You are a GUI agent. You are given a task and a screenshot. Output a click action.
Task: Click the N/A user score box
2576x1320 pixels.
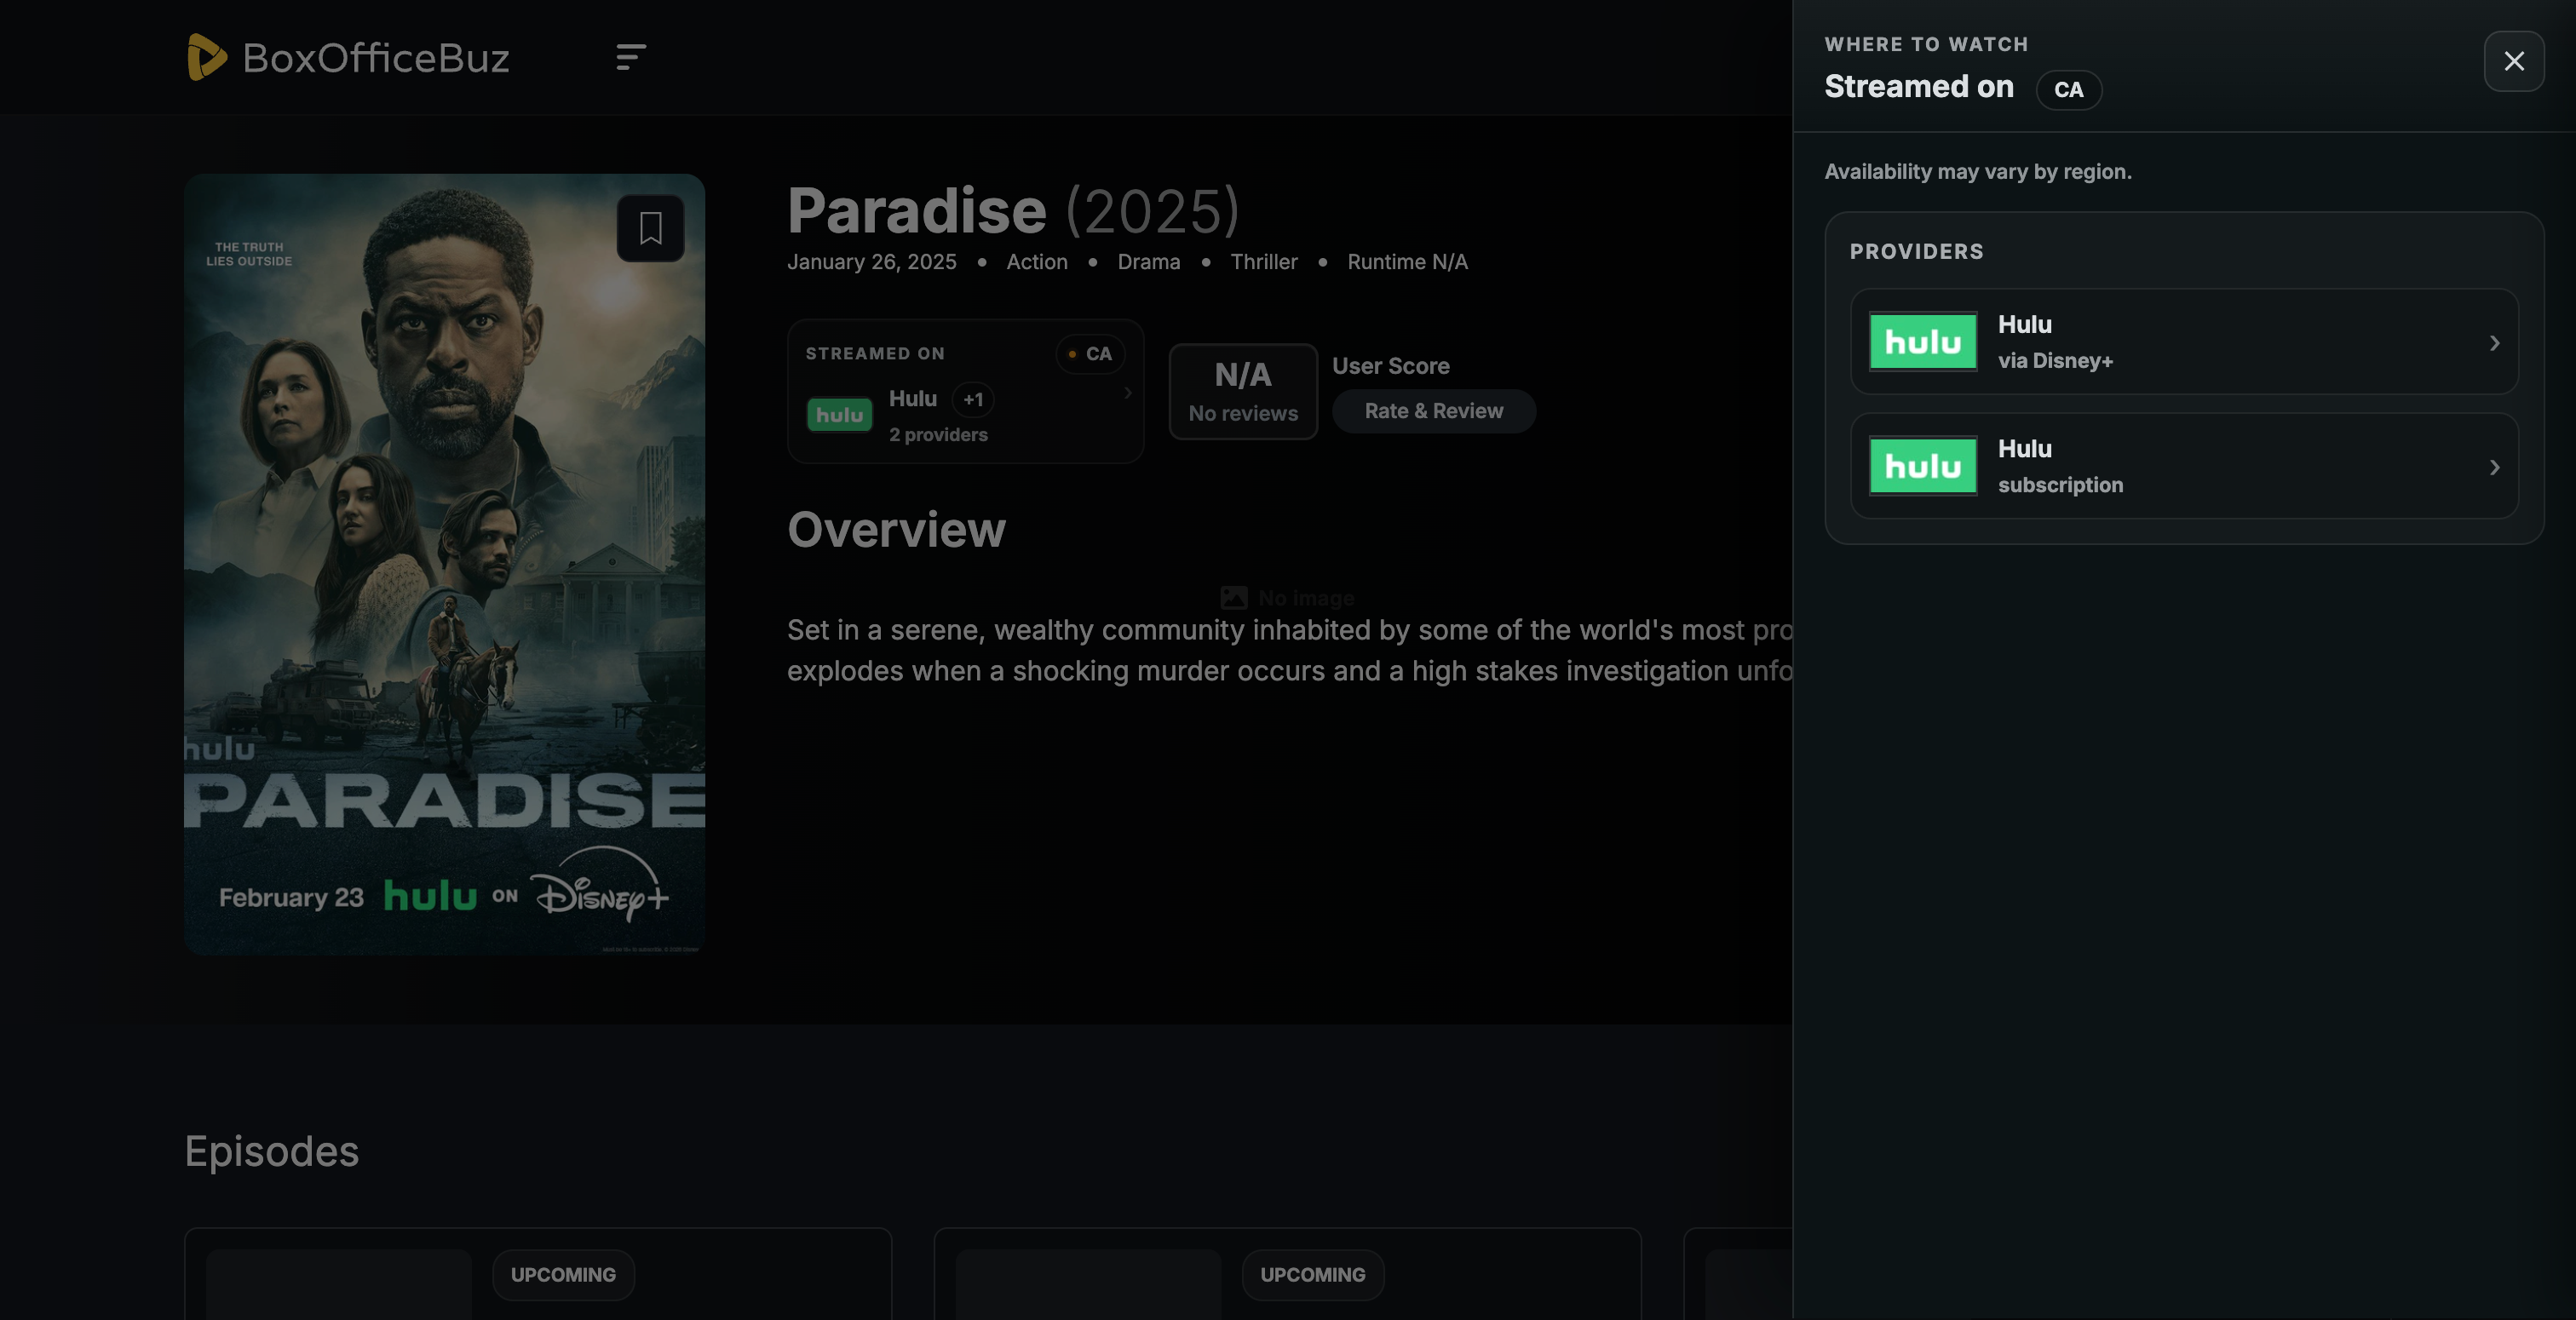point(1243,391)
